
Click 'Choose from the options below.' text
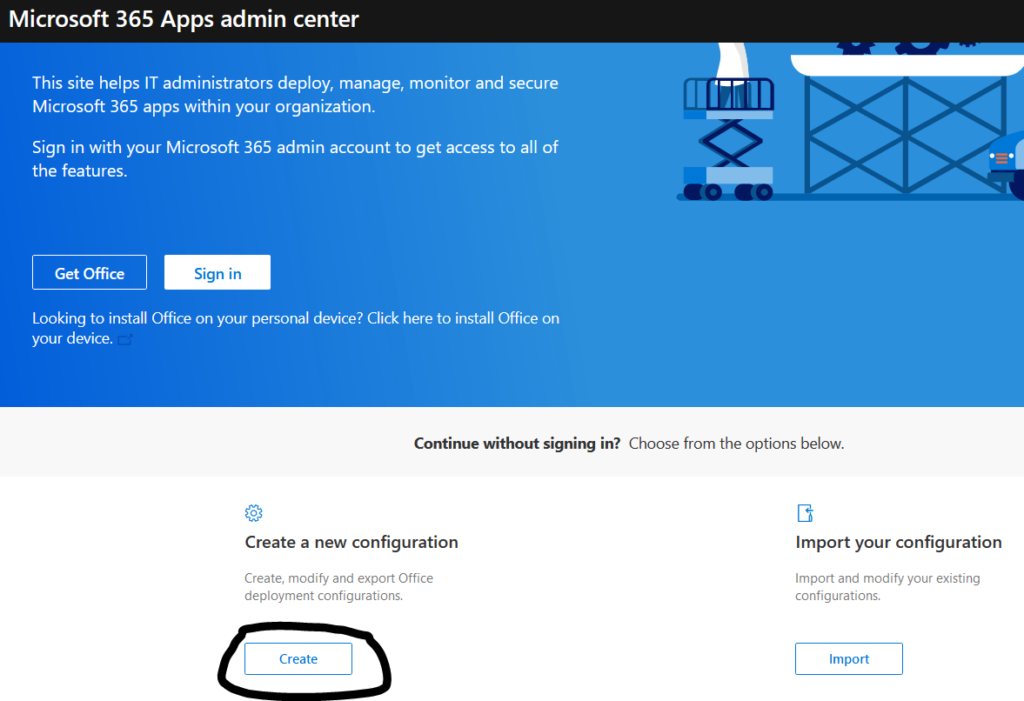tap(737, 444)
